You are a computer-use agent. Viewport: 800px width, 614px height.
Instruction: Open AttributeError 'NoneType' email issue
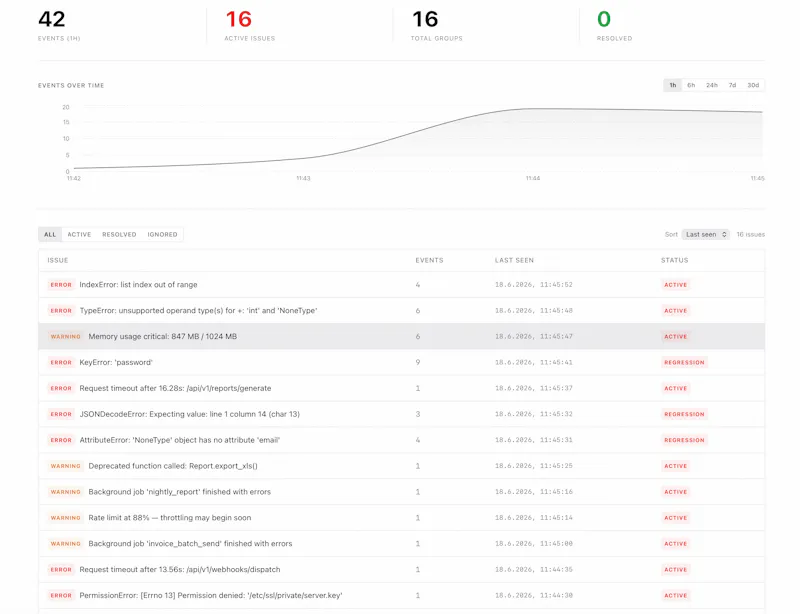click(x=401, y=440)
